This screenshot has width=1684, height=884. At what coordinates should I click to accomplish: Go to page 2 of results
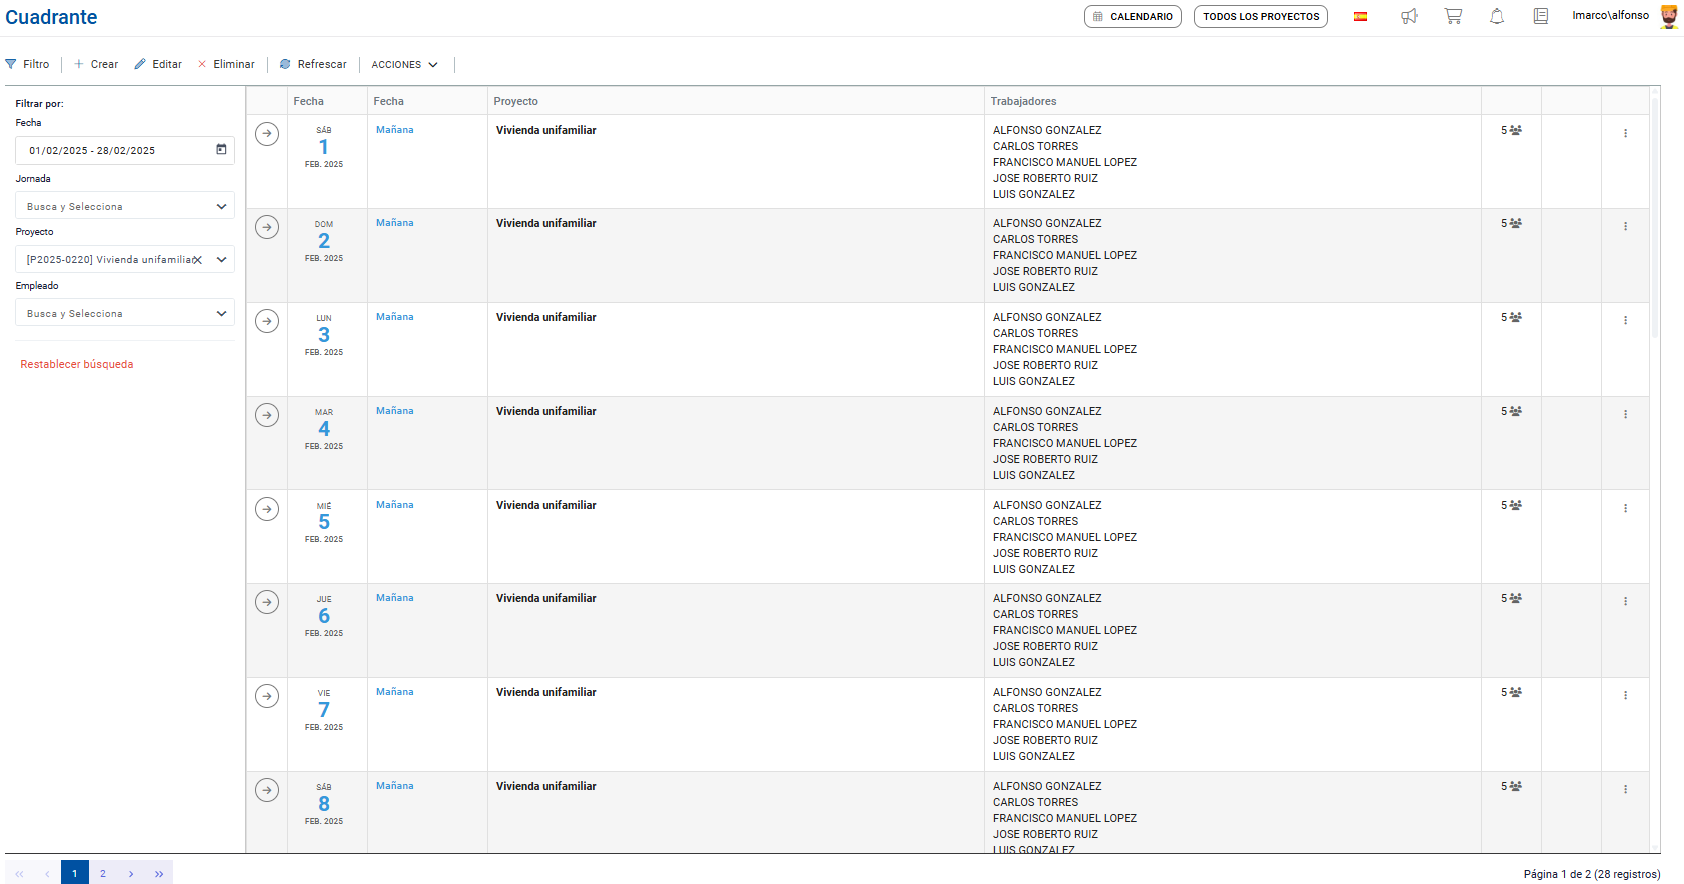coord(102,873)
